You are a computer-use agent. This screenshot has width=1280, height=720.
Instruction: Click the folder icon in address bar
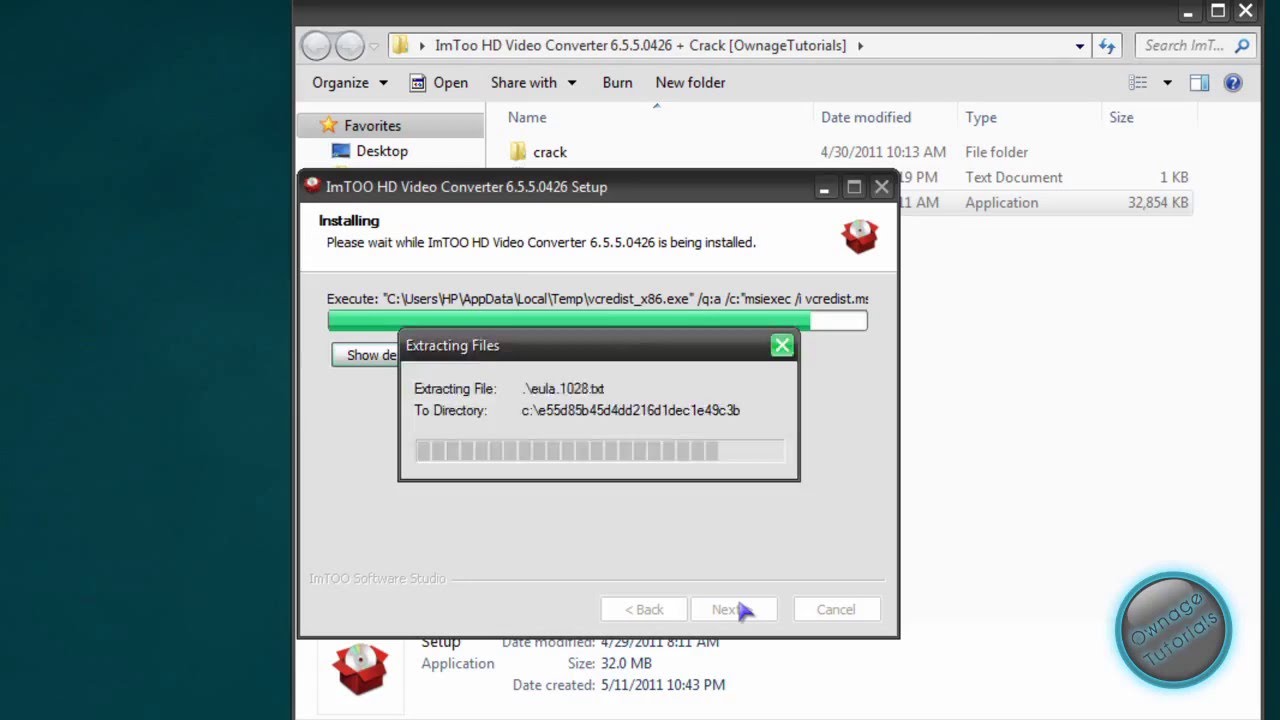401,45
